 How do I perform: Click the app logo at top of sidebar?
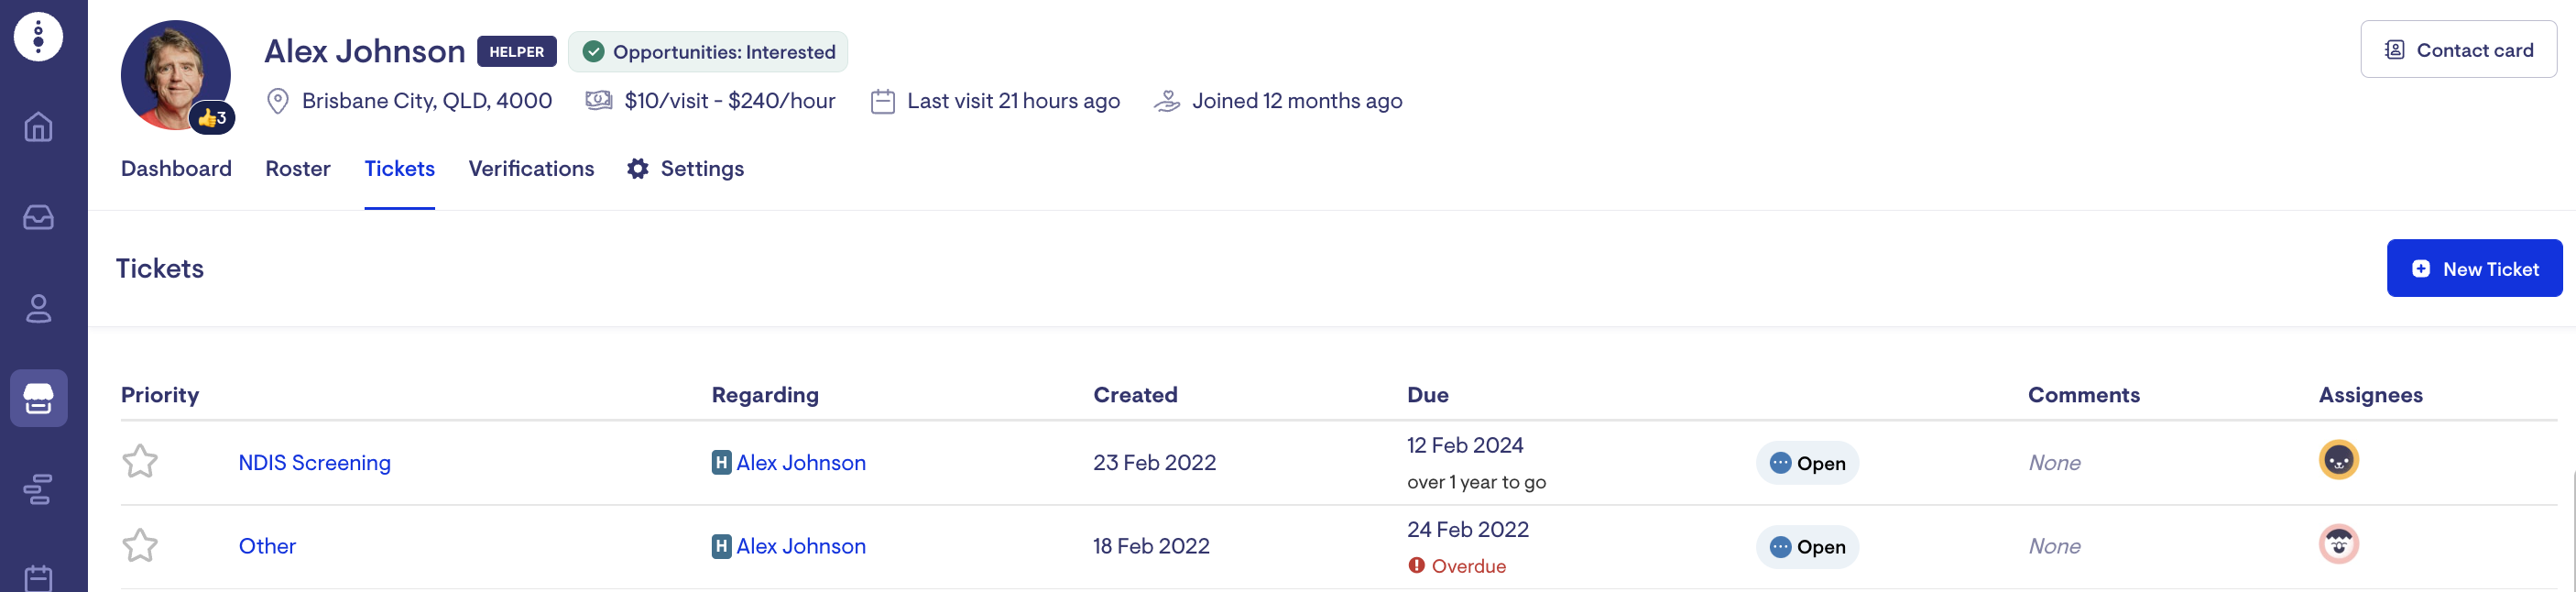[38, 37]
